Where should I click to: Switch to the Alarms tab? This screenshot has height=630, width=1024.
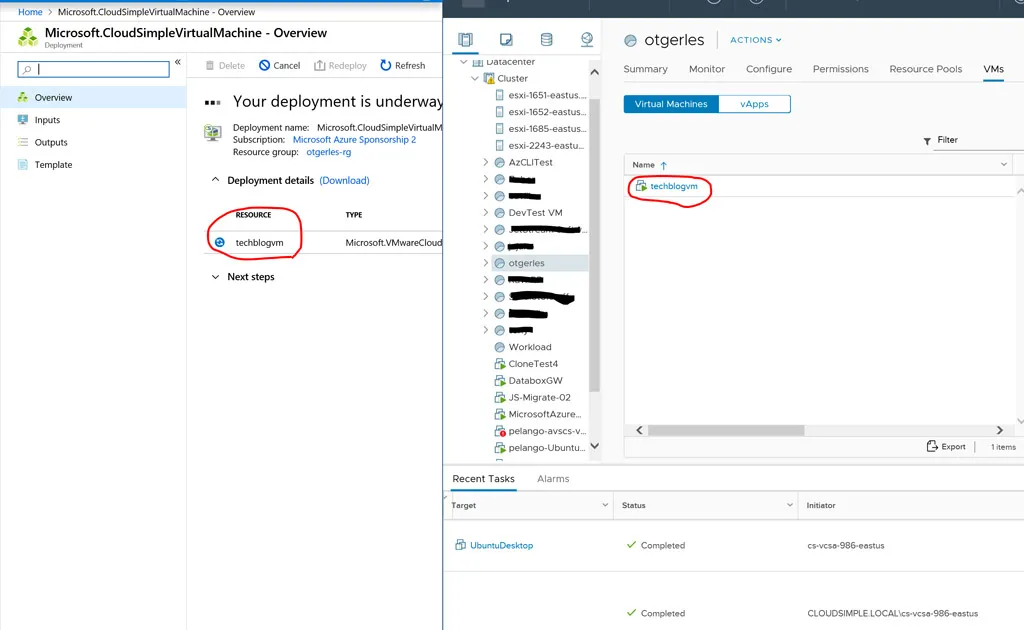click(553, 479)
